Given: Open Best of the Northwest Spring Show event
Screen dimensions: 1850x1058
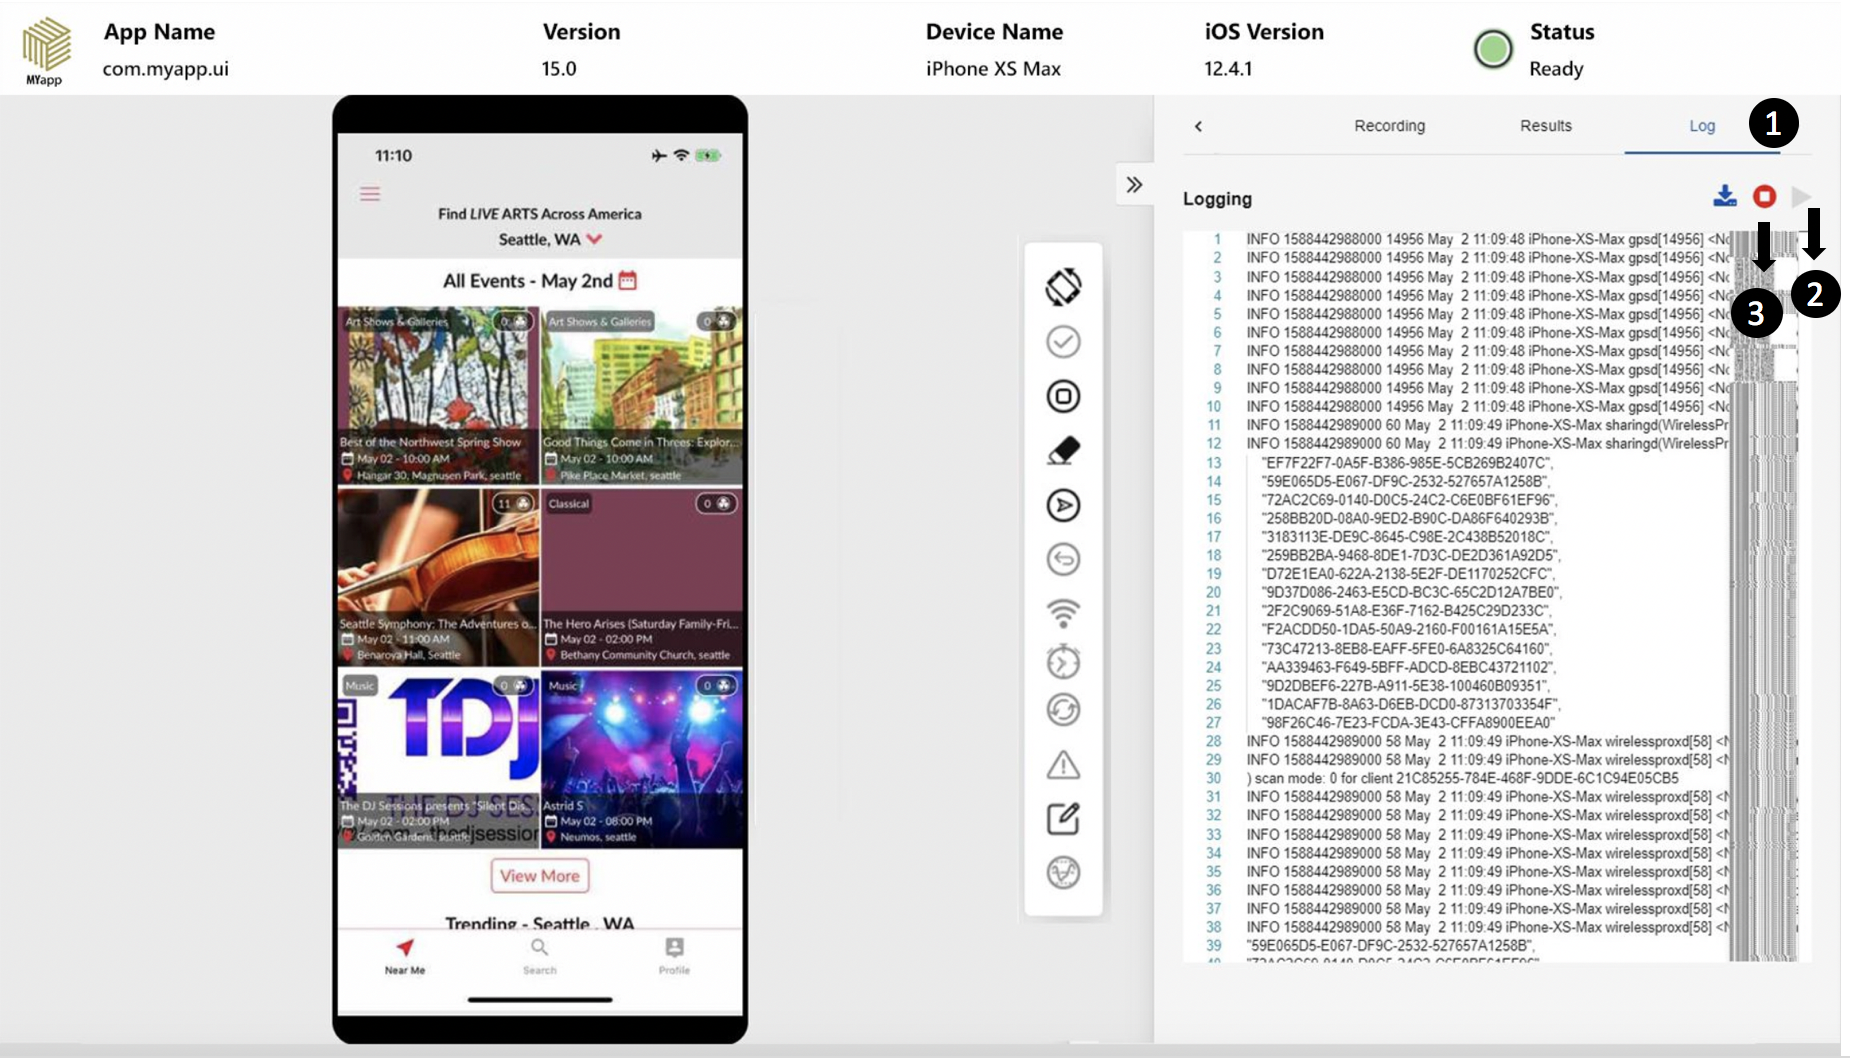Looking at the screenshot, I should coord(438,395).
